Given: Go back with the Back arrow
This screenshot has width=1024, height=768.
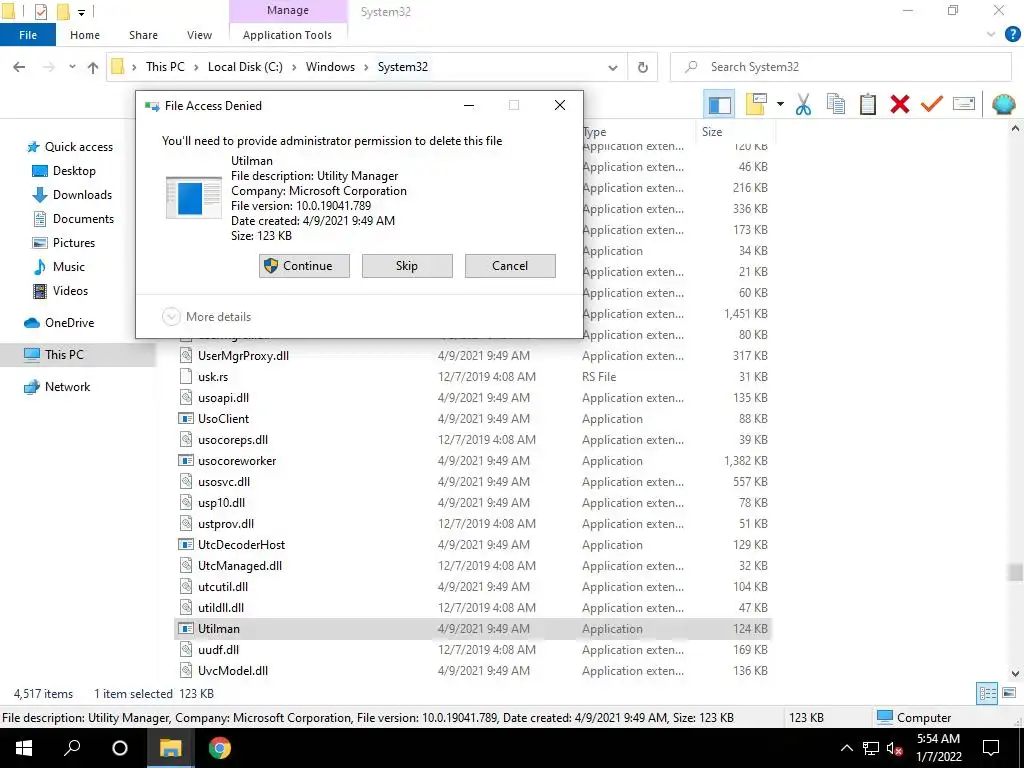Looking at the screenshot, I should point(19,67).
